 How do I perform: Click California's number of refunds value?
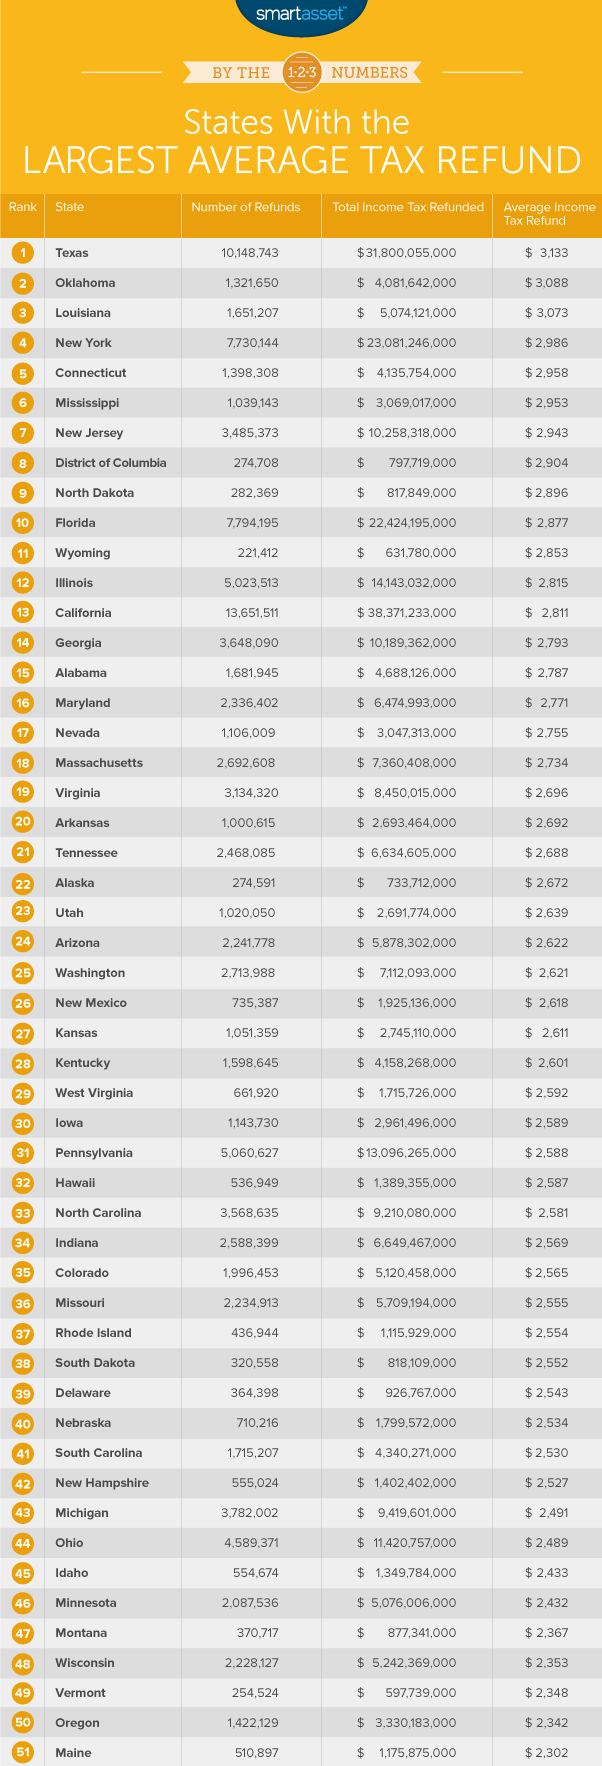pos(250,613)
